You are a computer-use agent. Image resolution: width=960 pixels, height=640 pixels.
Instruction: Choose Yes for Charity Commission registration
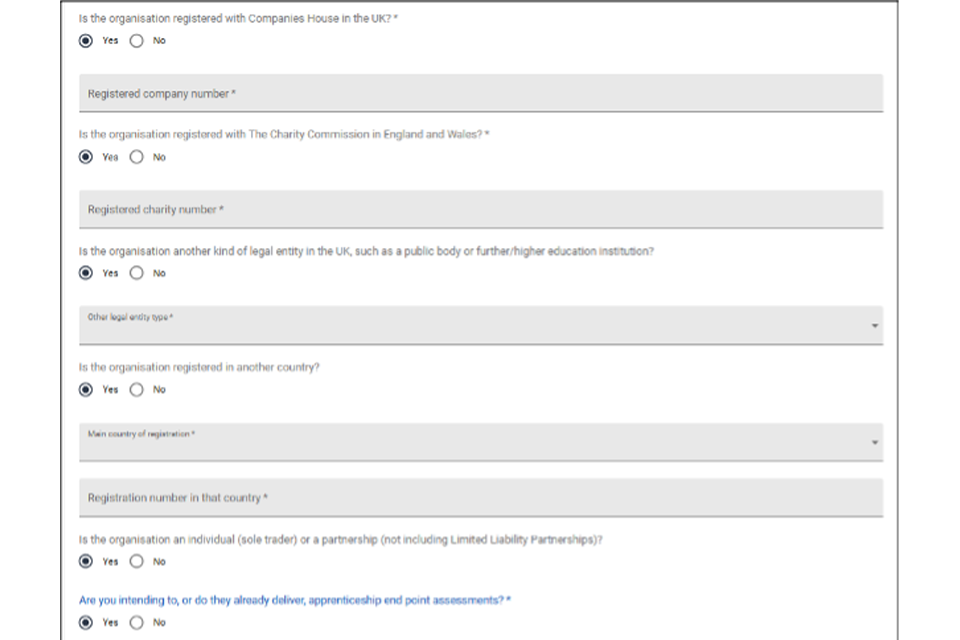[x=86, y=157]
